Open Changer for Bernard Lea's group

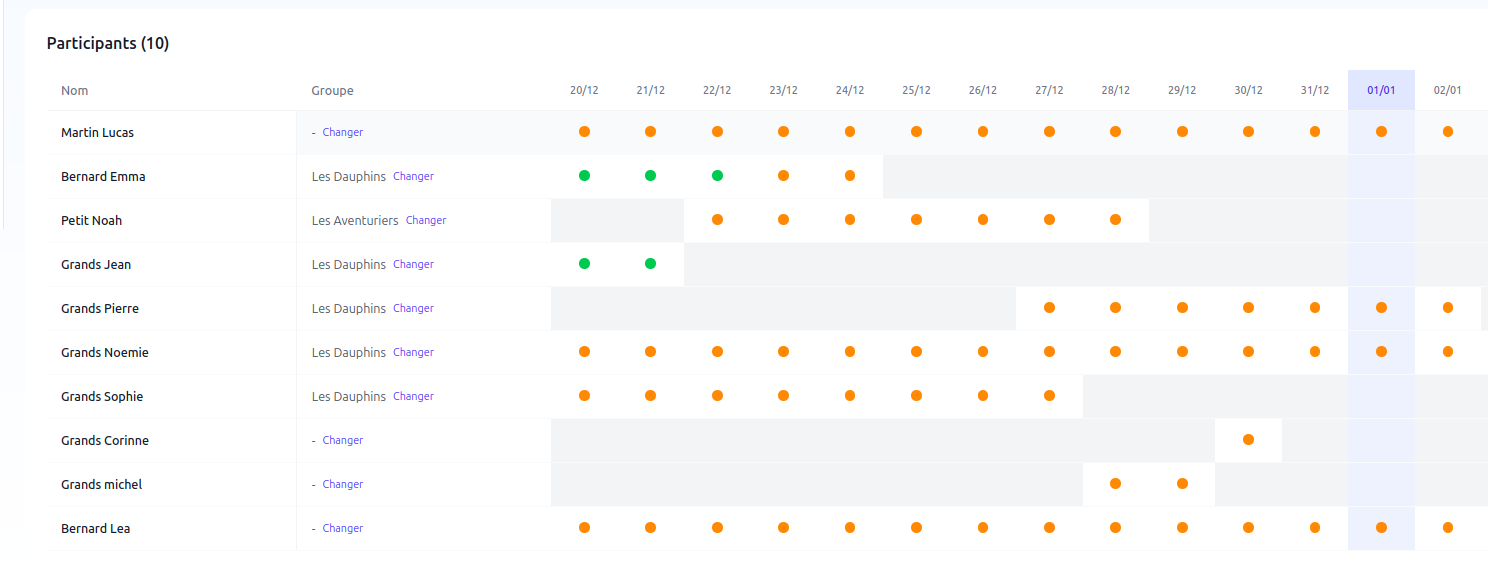(x=342, y=528)
